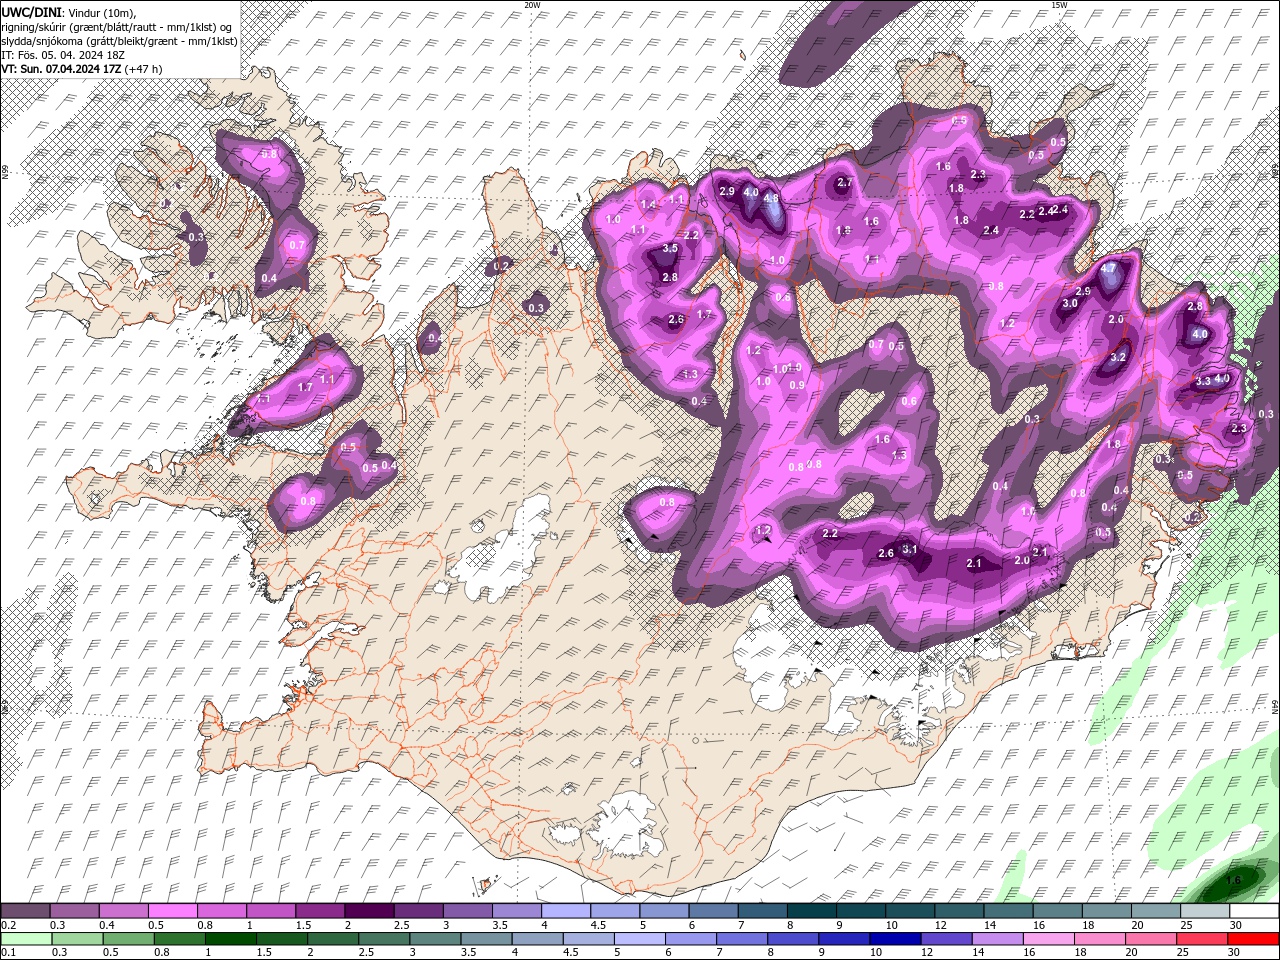This screenshot has width=1280, height=960.
Task: Click the violet swatch right of 12 in the lower legend
Action: pos(946,938)
